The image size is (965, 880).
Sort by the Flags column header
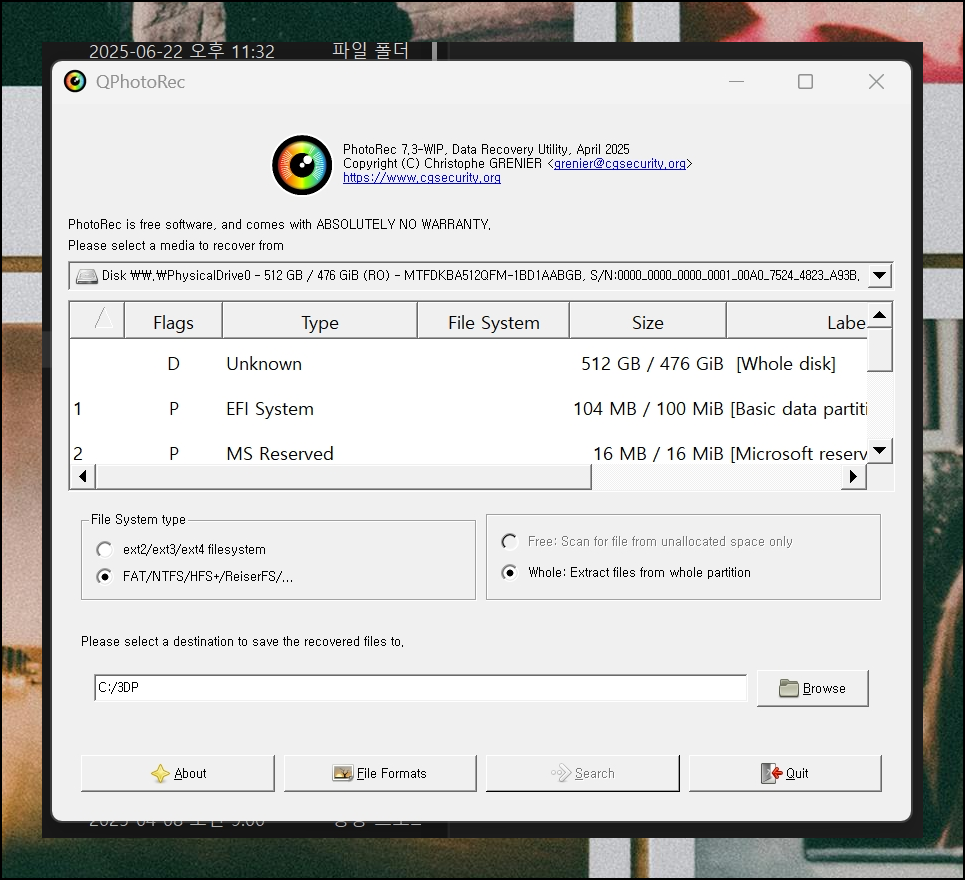173,321
